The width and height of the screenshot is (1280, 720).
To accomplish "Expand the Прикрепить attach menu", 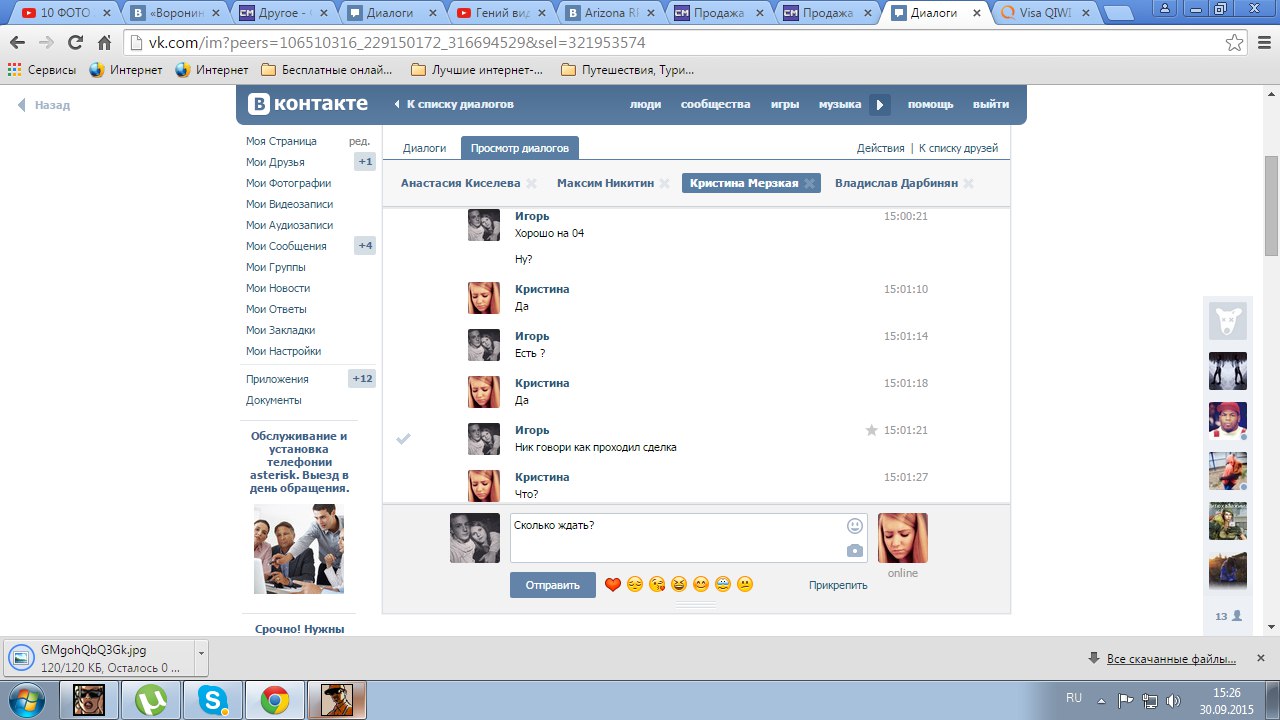I will point(838,585).
